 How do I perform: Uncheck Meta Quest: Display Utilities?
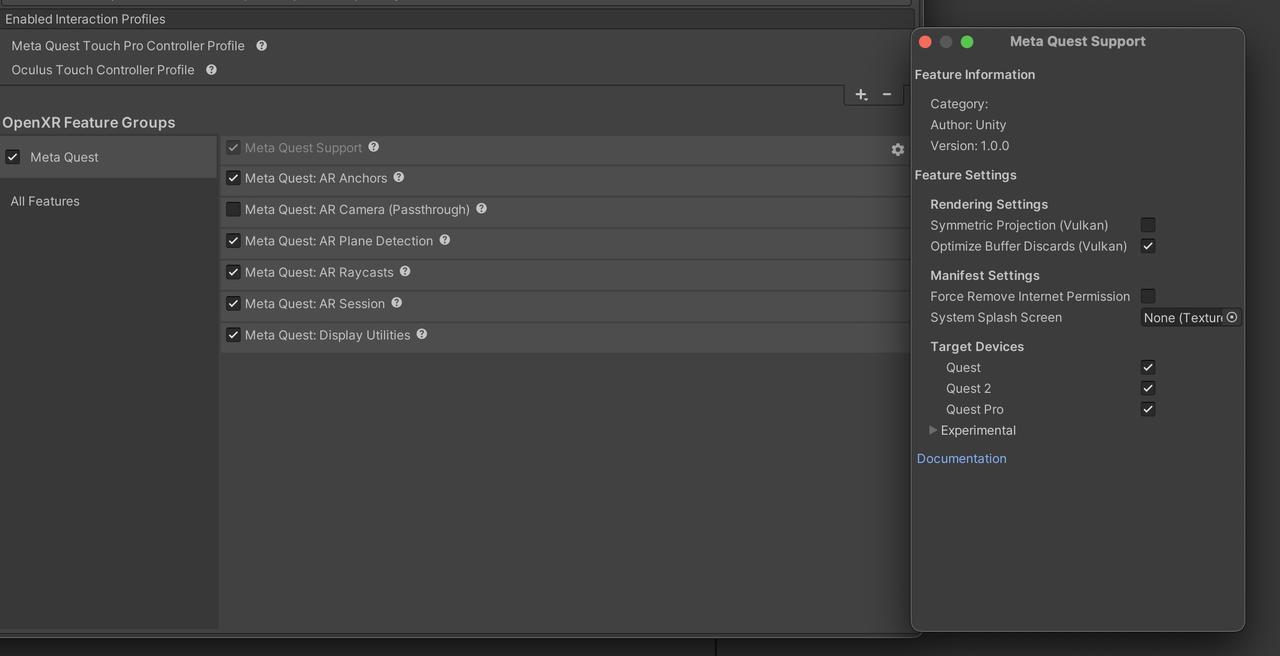pyautogui.click(x=233, y=335)
